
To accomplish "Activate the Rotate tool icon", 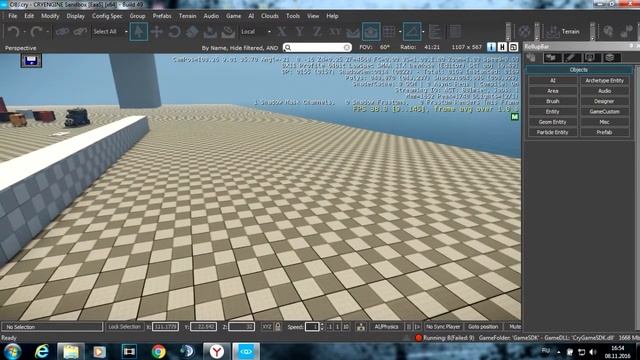I will [x=175, y=31].
